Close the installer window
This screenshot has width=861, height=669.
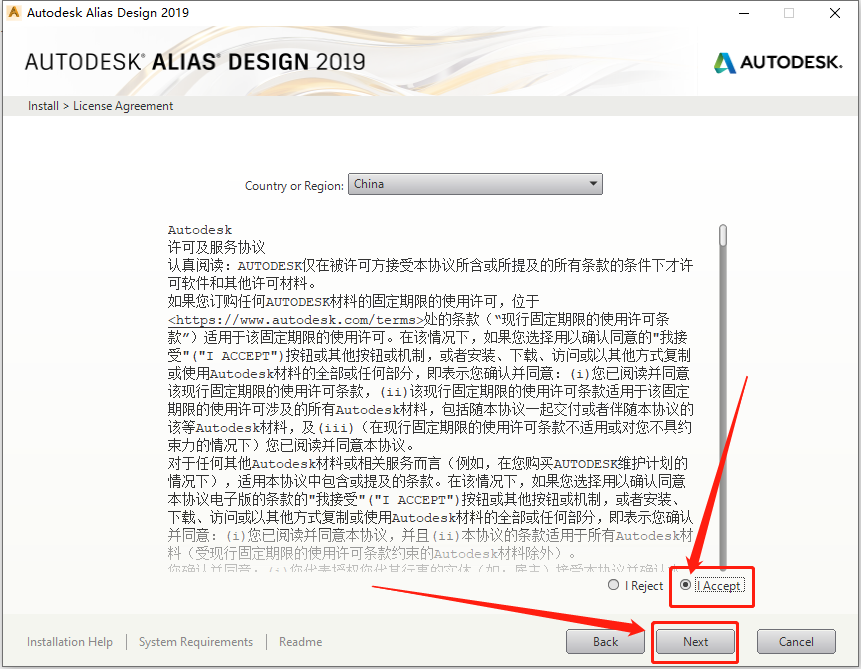click(x=835, y=13)
